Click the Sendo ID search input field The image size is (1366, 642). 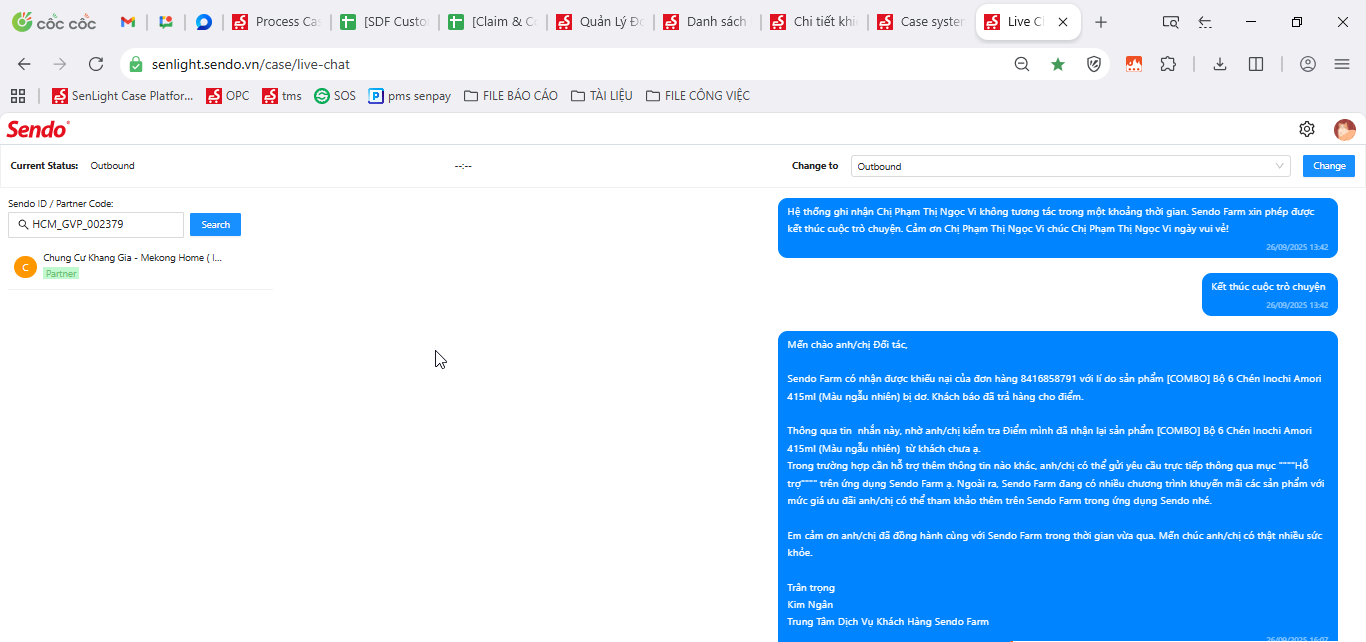point(96,224)
